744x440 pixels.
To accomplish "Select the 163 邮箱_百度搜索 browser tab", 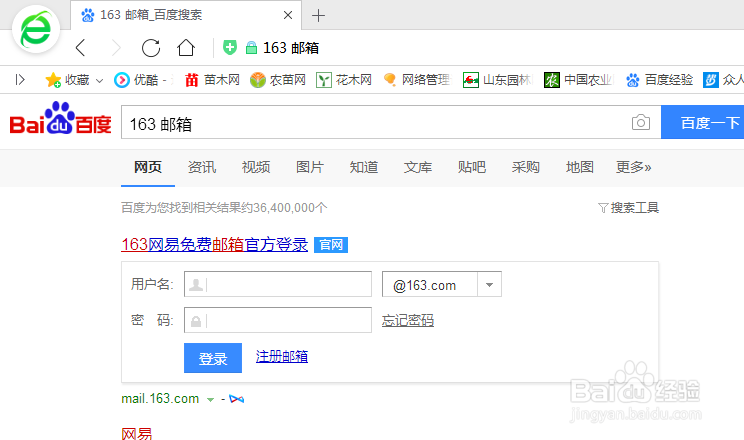I will (x=186, y=15).
